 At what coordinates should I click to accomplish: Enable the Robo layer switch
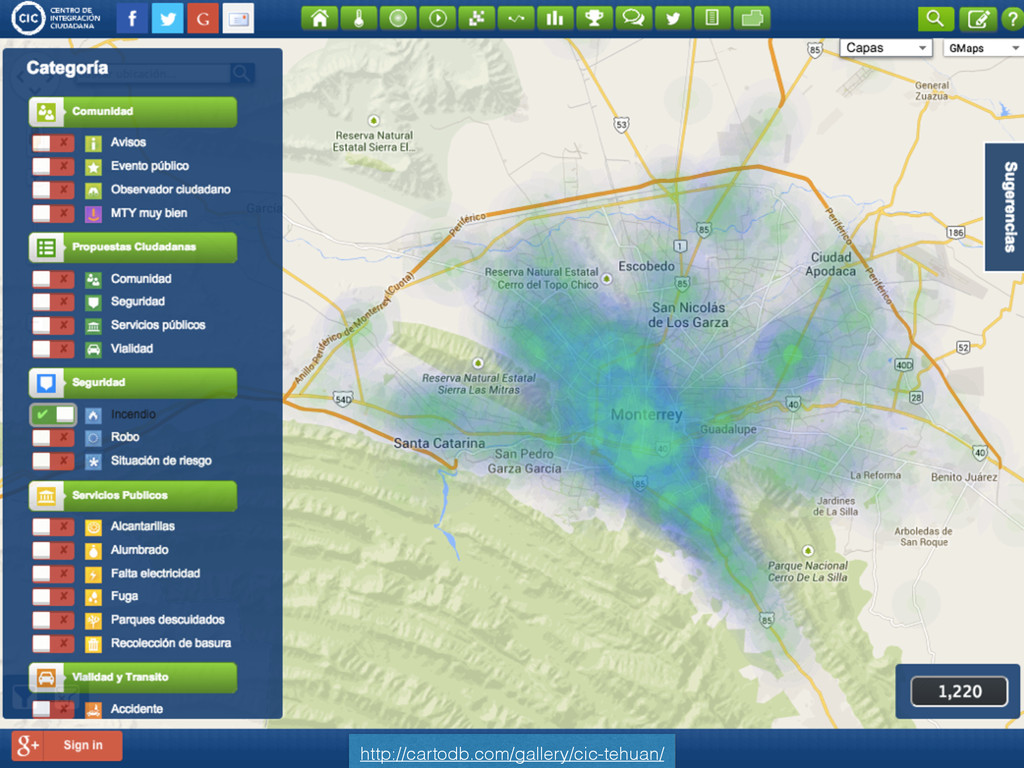pyautogui.click(x=53, y=438)
